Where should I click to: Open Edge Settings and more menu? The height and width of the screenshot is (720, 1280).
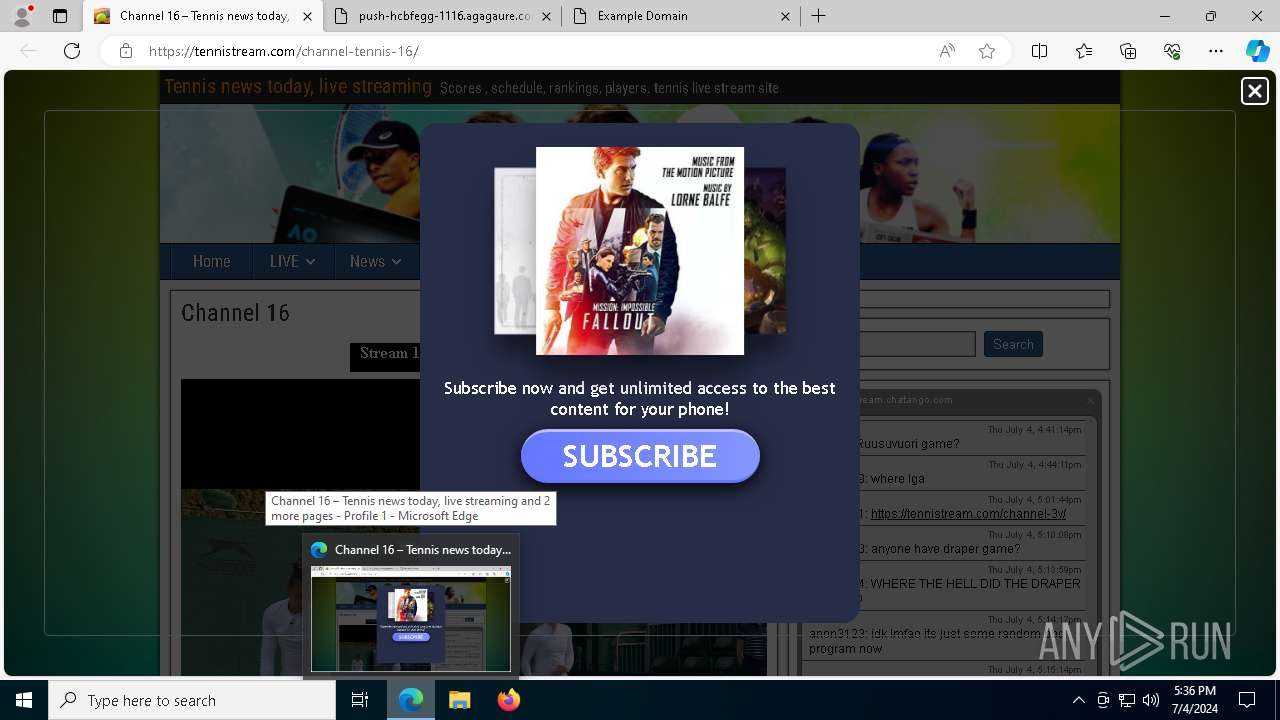coord(1216,51)
